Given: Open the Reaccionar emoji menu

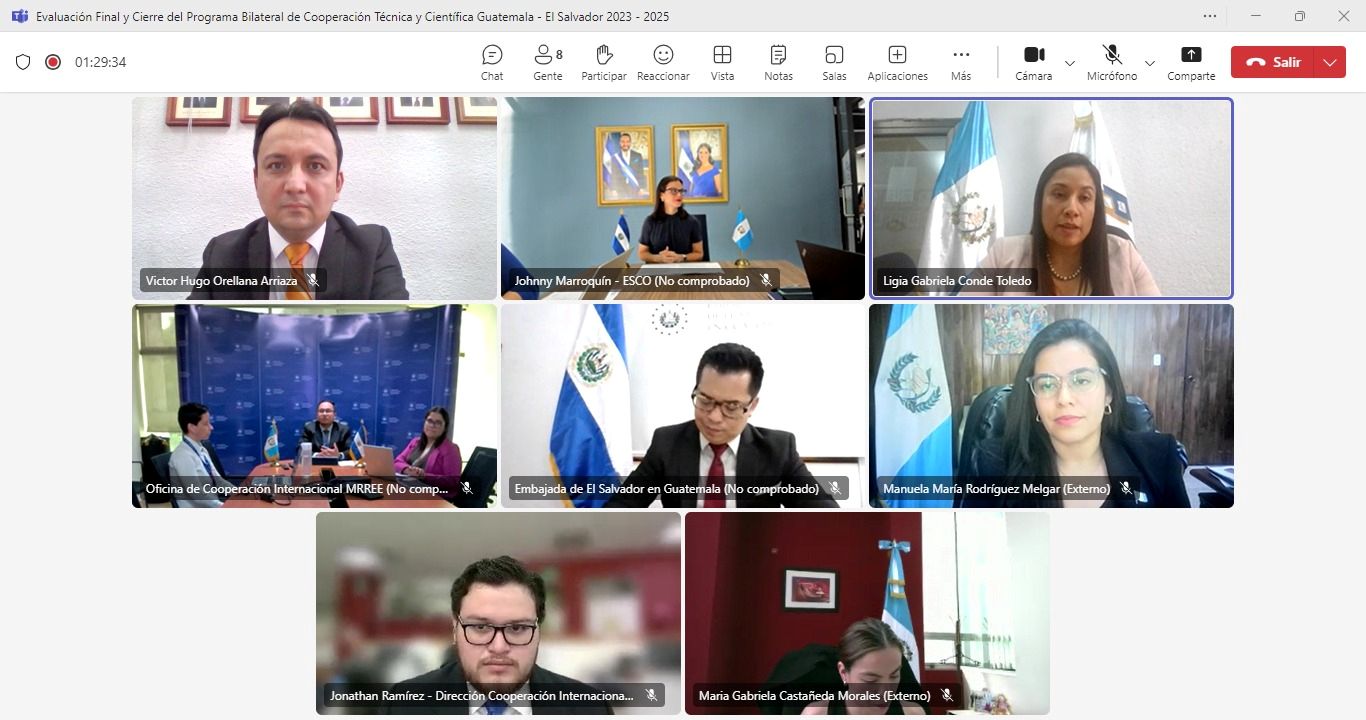Looking at the screenshot, I should (x=663, y=62).
